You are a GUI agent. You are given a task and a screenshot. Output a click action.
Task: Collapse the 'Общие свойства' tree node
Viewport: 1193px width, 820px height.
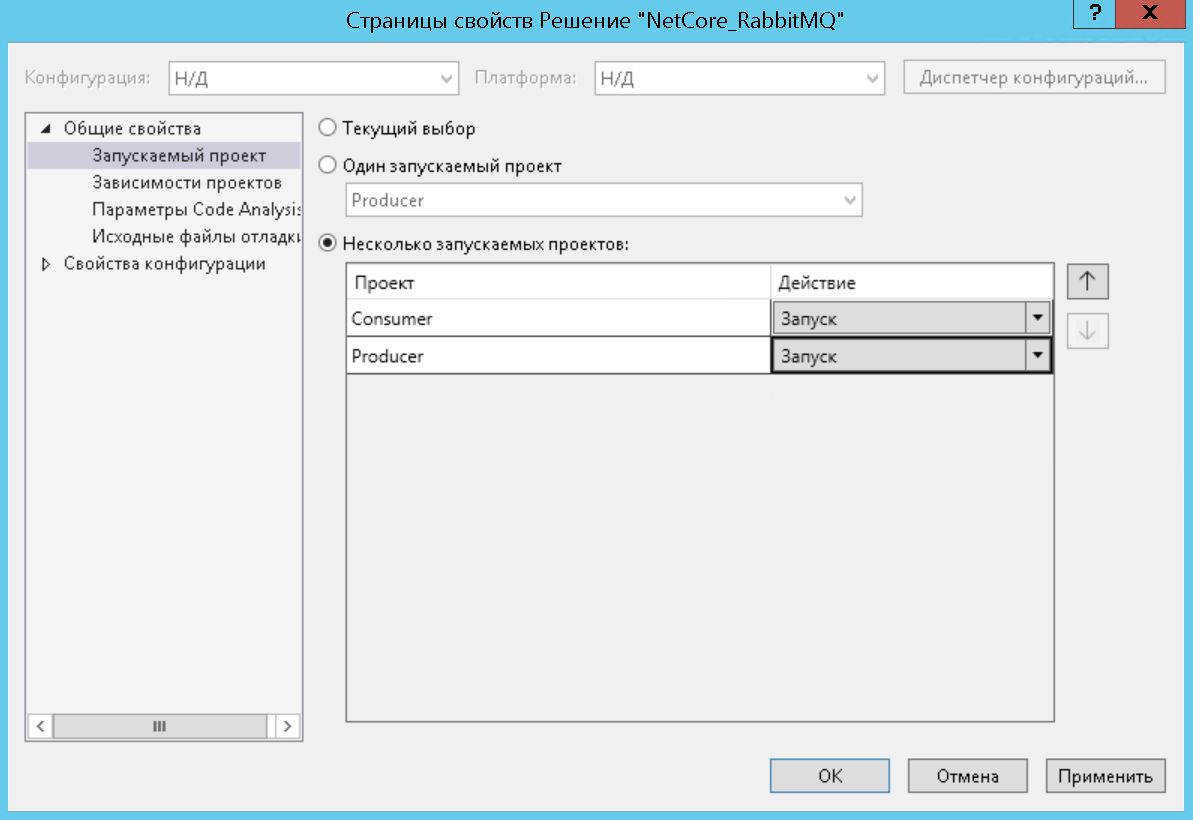45,129
